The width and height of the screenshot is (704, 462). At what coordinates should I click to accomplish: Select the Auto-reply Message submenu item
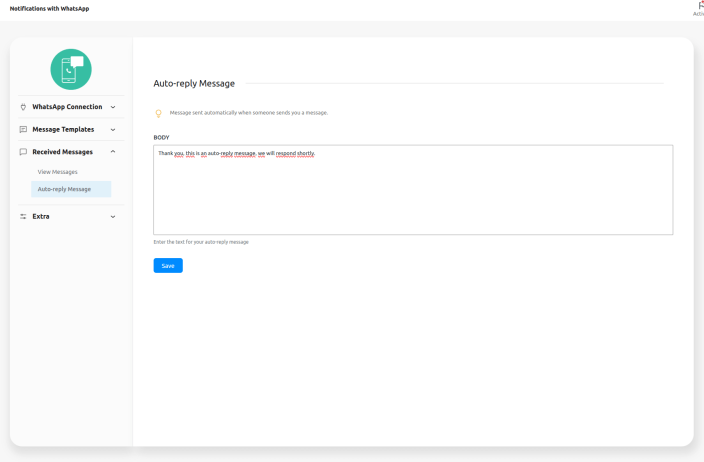(x=64, y=189)
